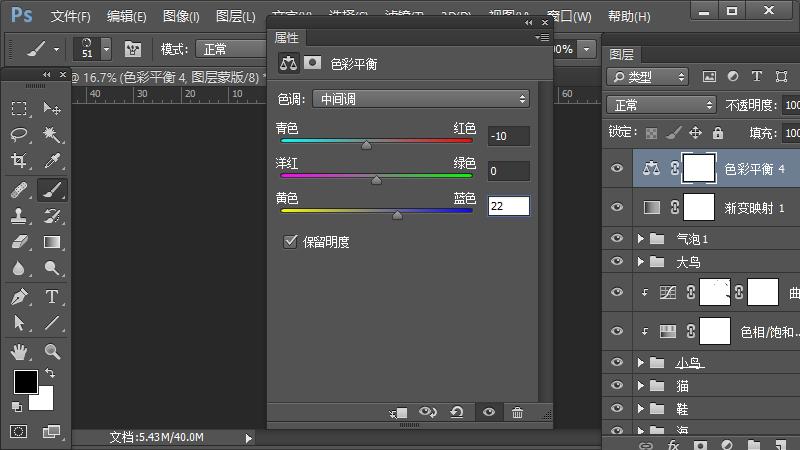The height and width of the screenshot is (450, 800).
Task: Open the brush panel toggle icon
Action: click(133, 49)
